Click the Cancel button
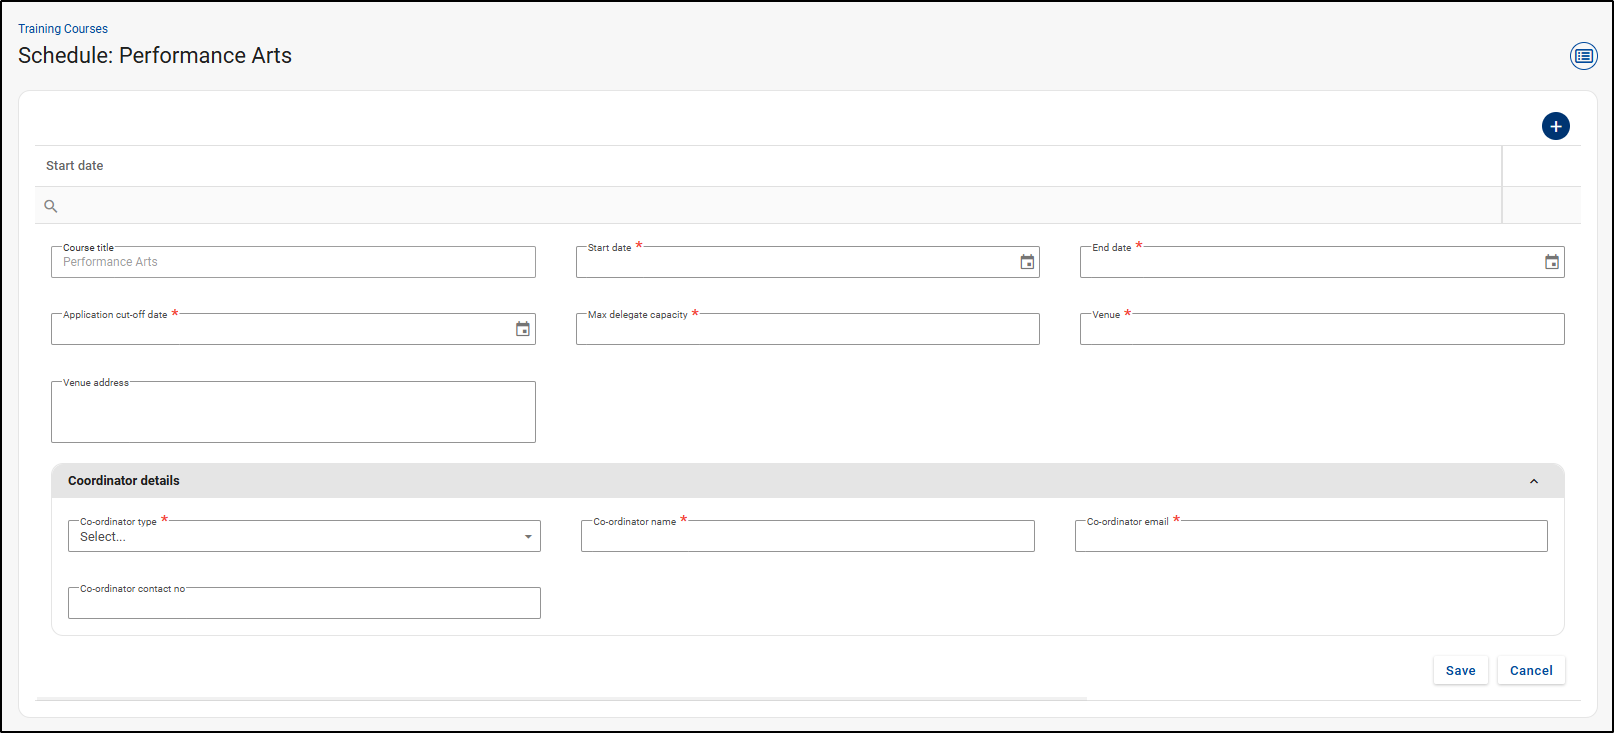 1530,670
